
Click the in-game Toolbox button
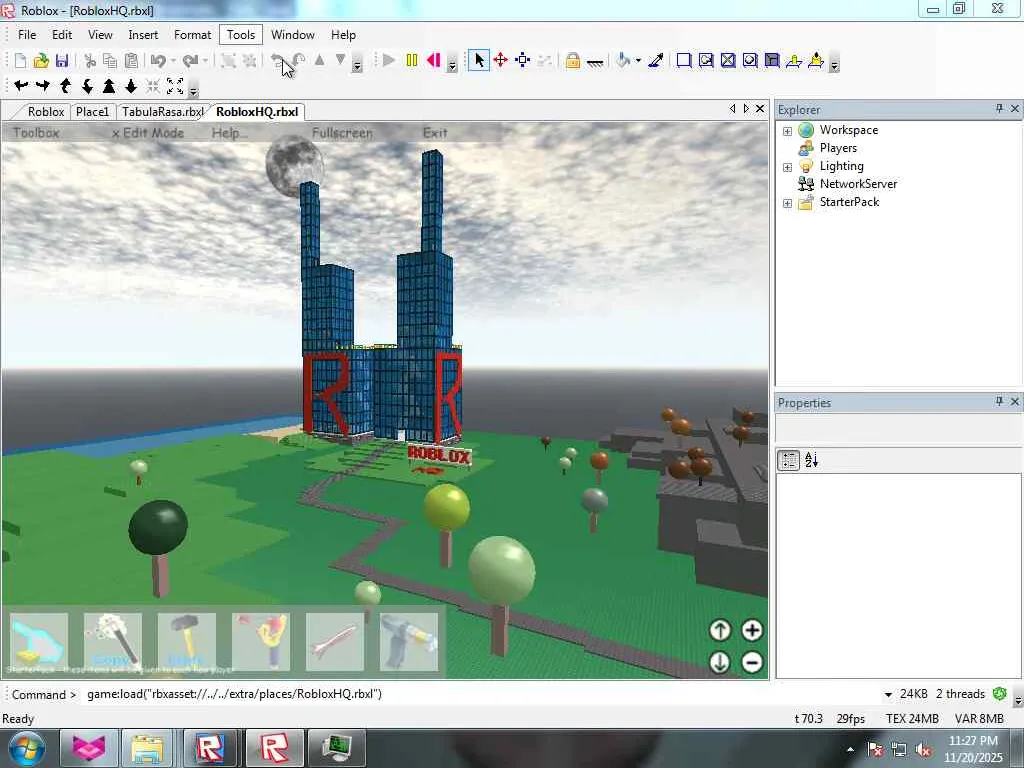pos(37,133)
